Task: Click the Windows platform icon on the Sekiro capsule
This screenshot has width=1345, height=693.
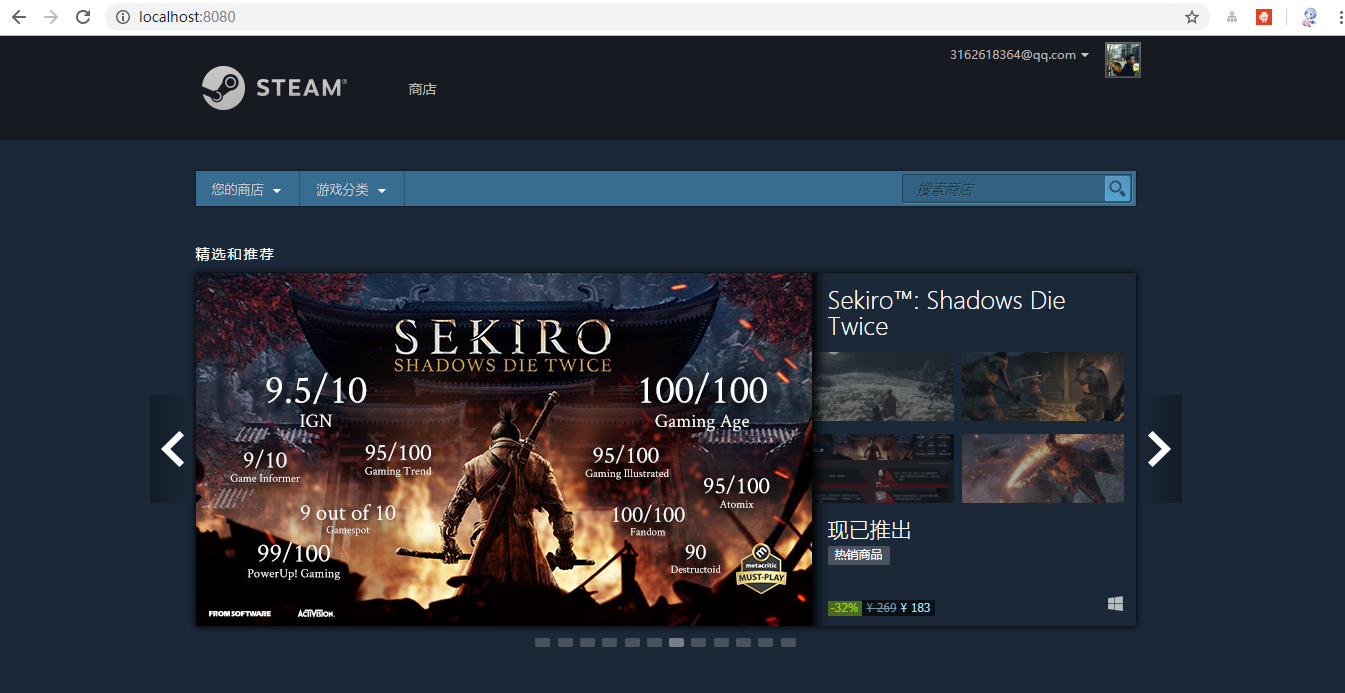Action: coord(1114,604)
